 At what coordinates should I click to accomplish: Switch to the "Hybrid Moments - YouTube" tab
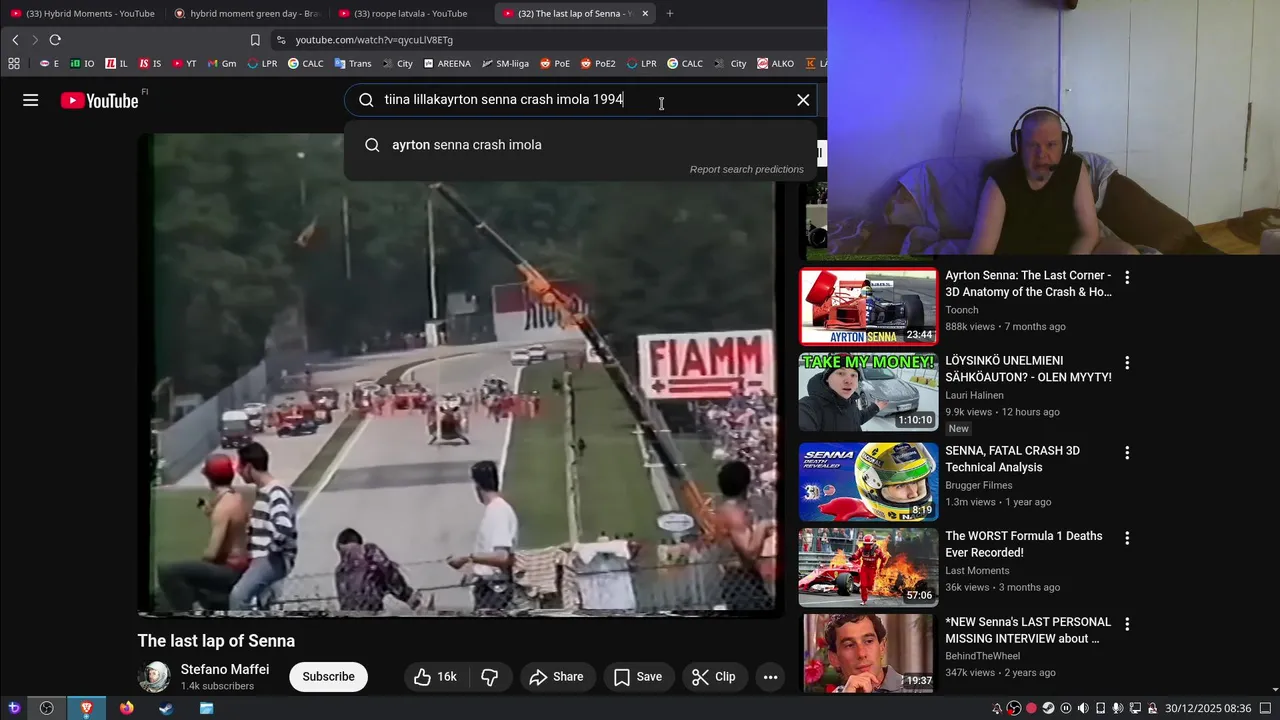point(82,13)
